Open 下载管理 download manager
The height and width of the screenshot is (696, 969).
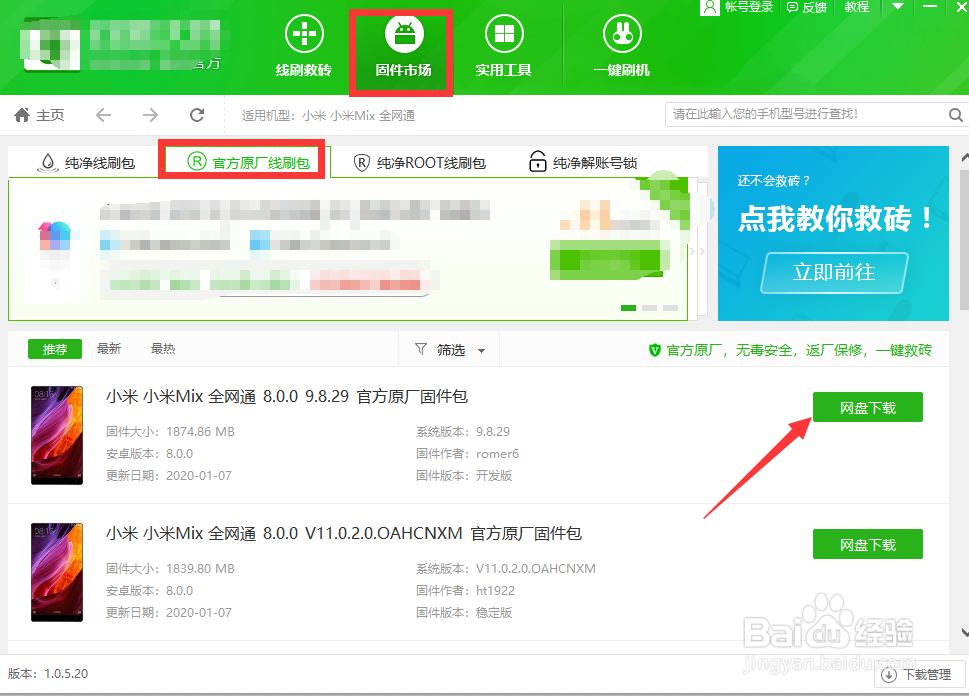(x=920, y=674)
